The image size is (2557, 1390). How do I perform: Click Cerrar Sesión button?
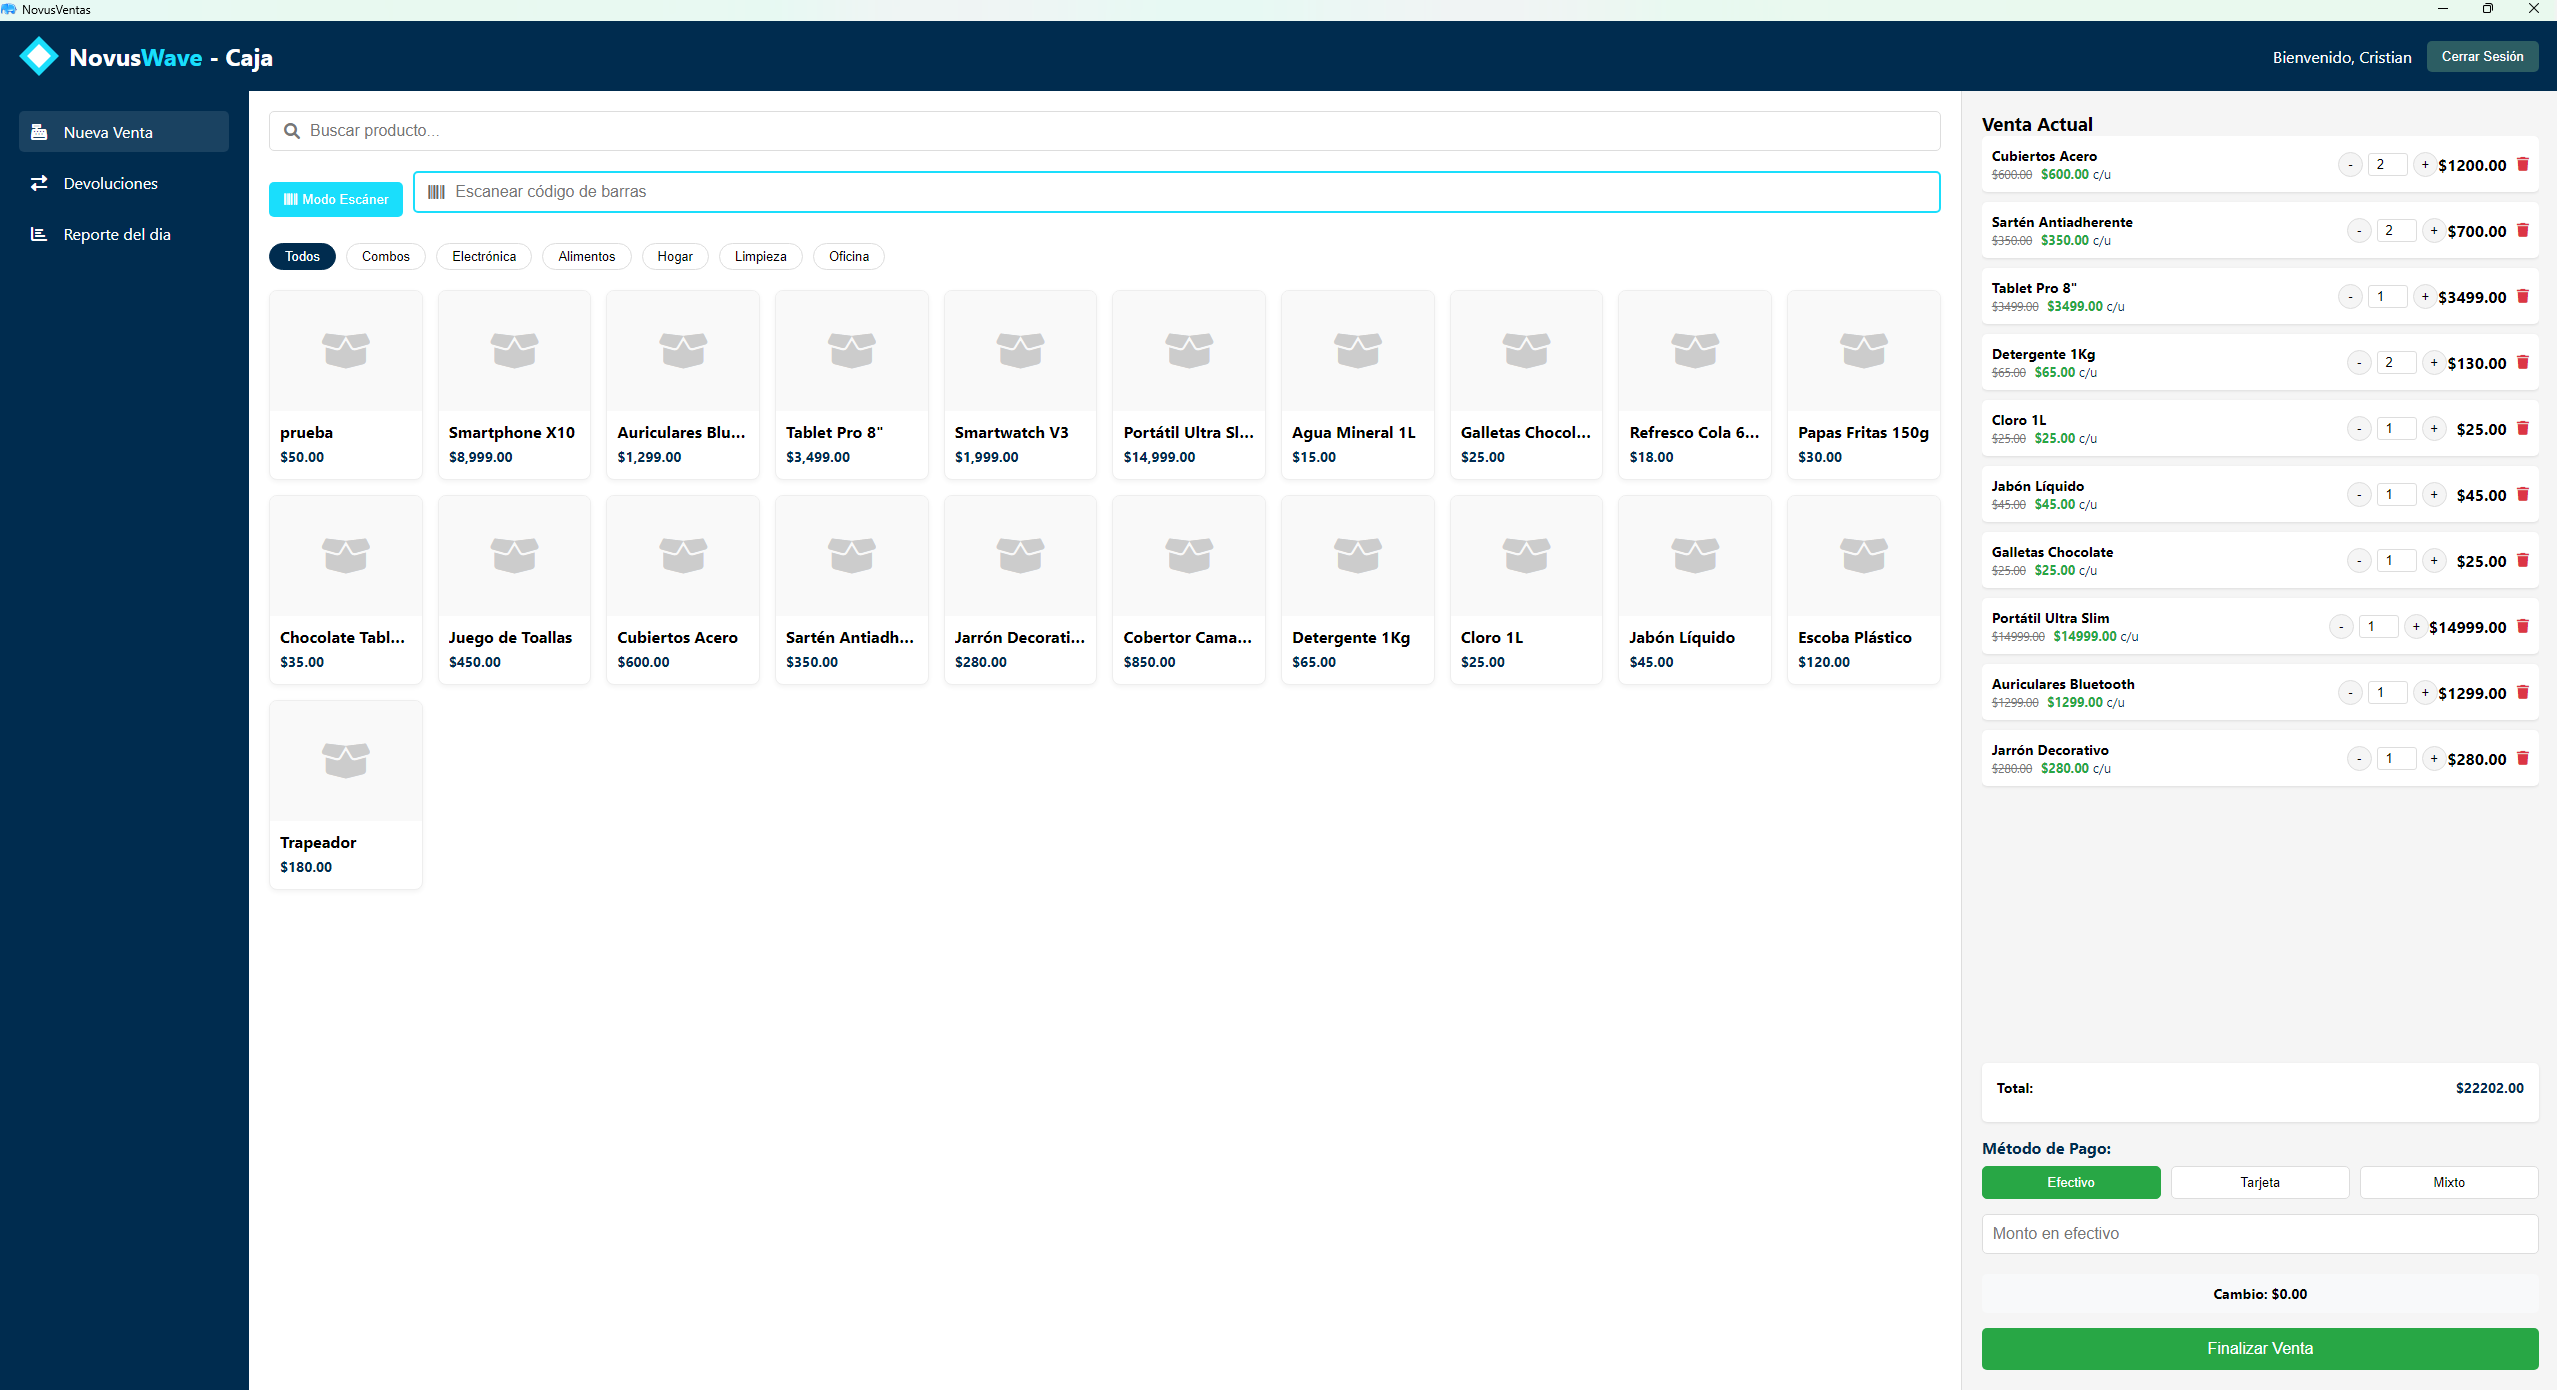tap(2481, 57)
